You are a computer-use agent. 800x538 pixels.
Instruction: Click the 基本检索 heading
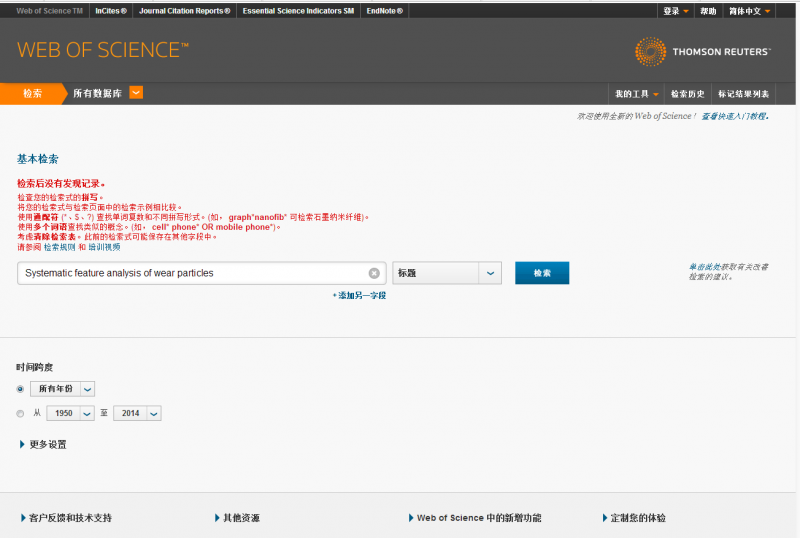(x=38, y=159)
